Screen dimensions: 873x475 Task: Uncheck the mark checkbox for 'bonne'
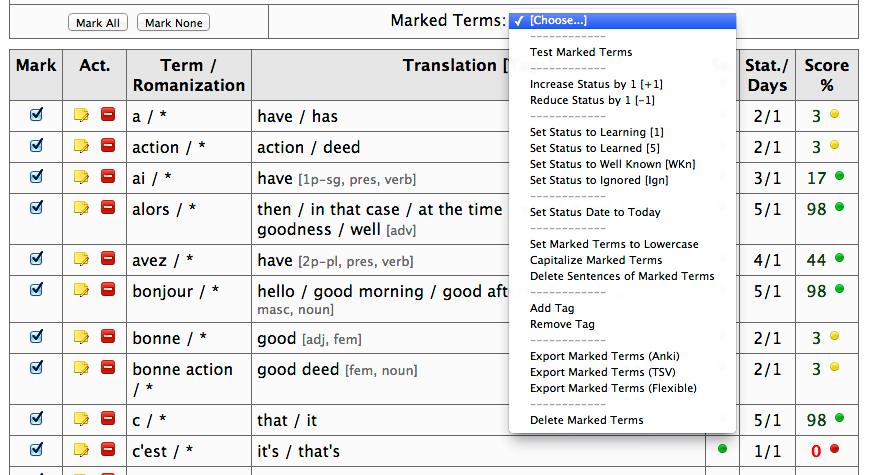pyautogui.click(x=37, y=337)
